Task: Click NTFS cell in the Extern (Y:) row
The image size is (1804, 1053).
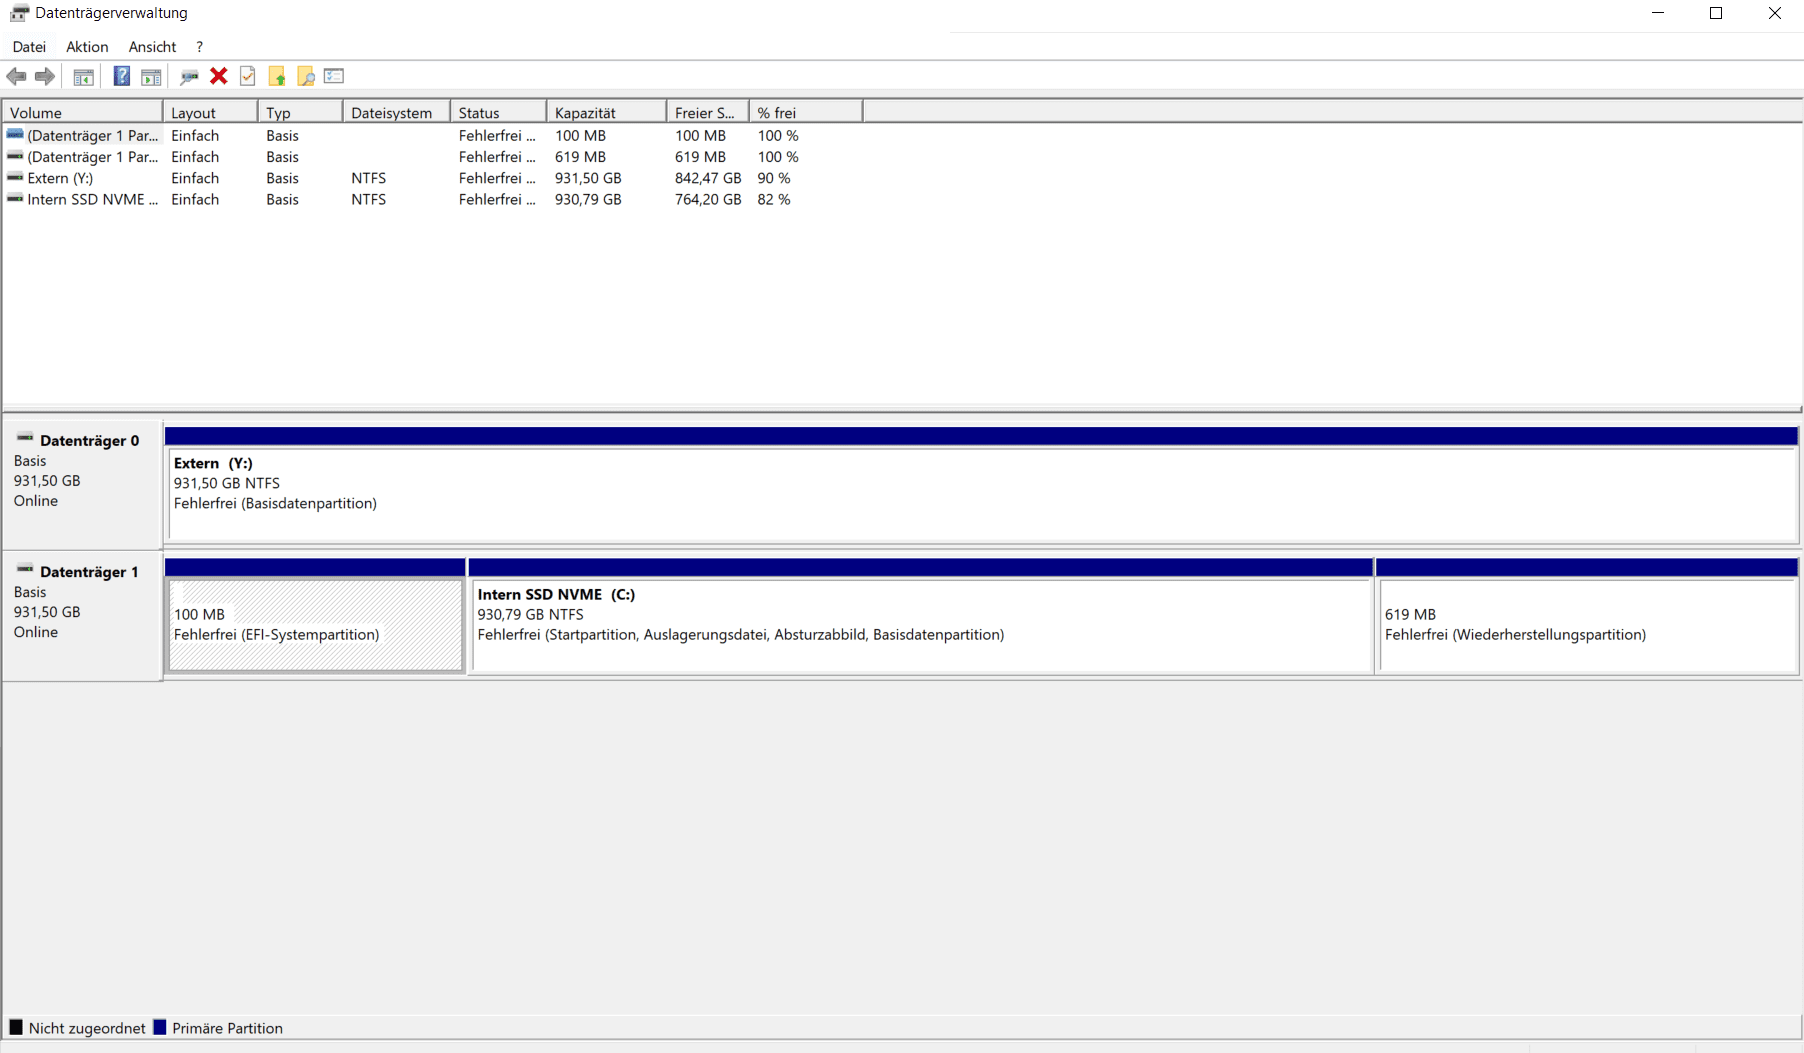Action: tap(368, 178)
